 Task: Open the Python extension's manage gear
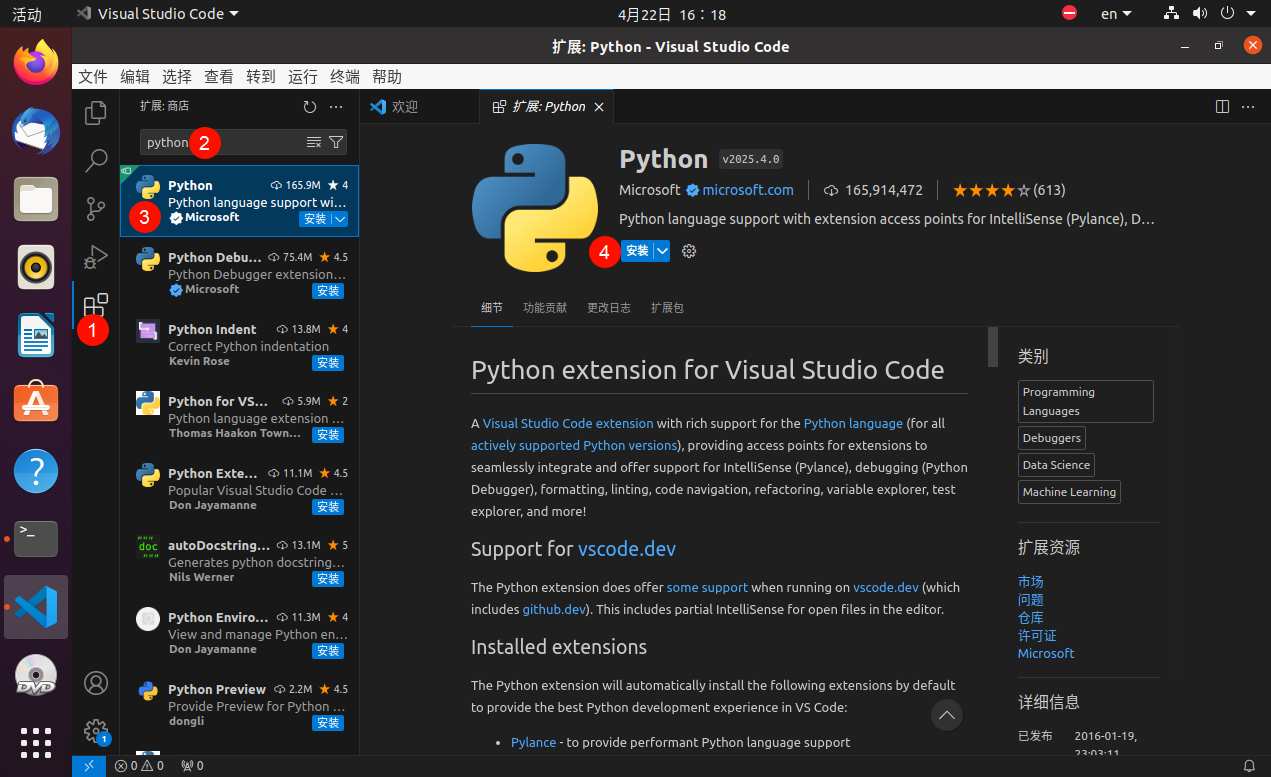689,251
